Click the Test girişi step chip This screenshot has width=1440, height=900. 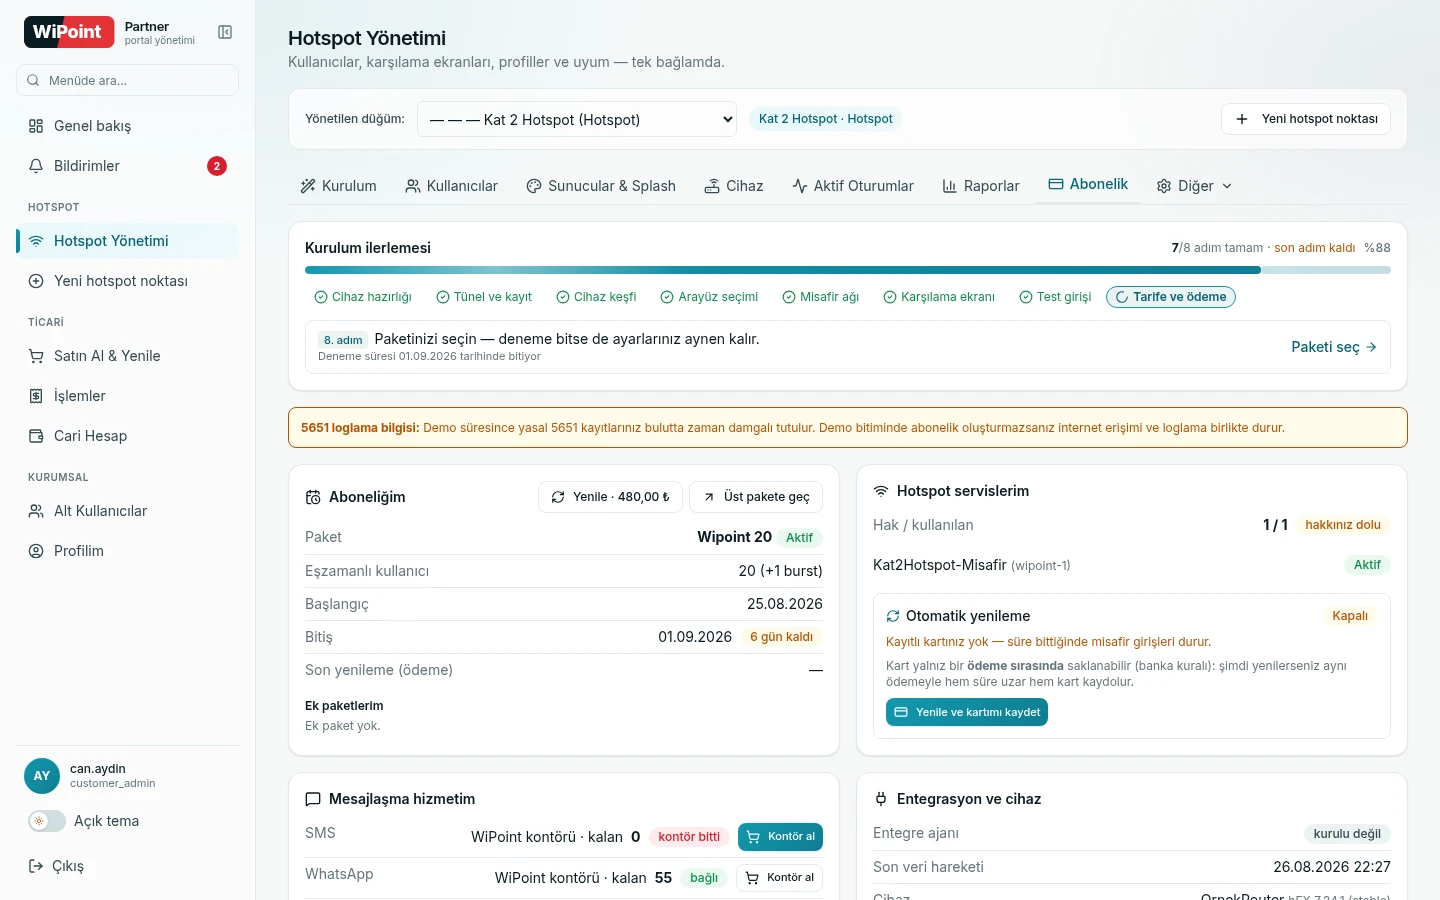click(x=1055, y=297)
